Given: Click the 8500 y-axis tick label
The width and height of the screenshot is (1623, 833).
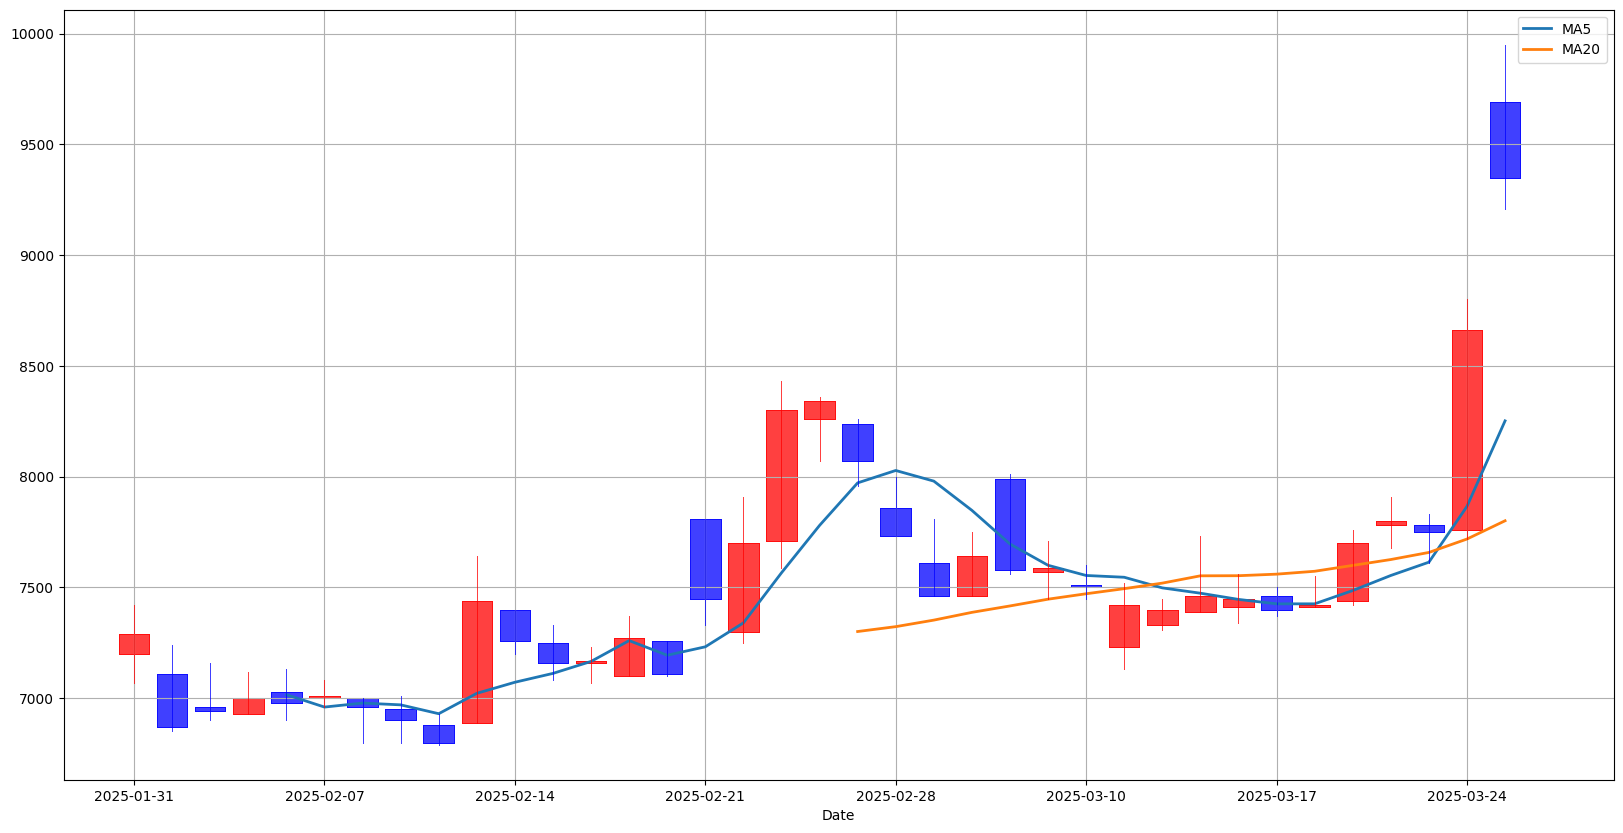Looking at the screenshot, I should pyautogui.click(x=36, y=367).
